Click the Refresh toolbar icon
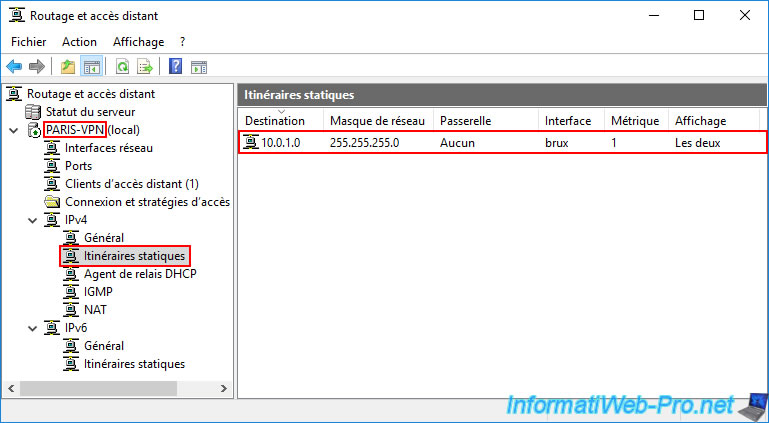This screenshot has width=769, height=423. [x=122, y=67]
